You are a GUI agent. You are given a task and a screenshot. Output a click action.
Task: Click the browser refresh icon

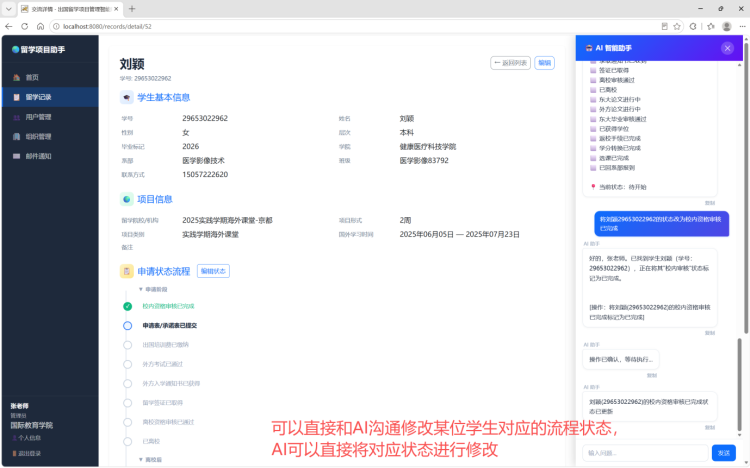click(x=24, y=26)
